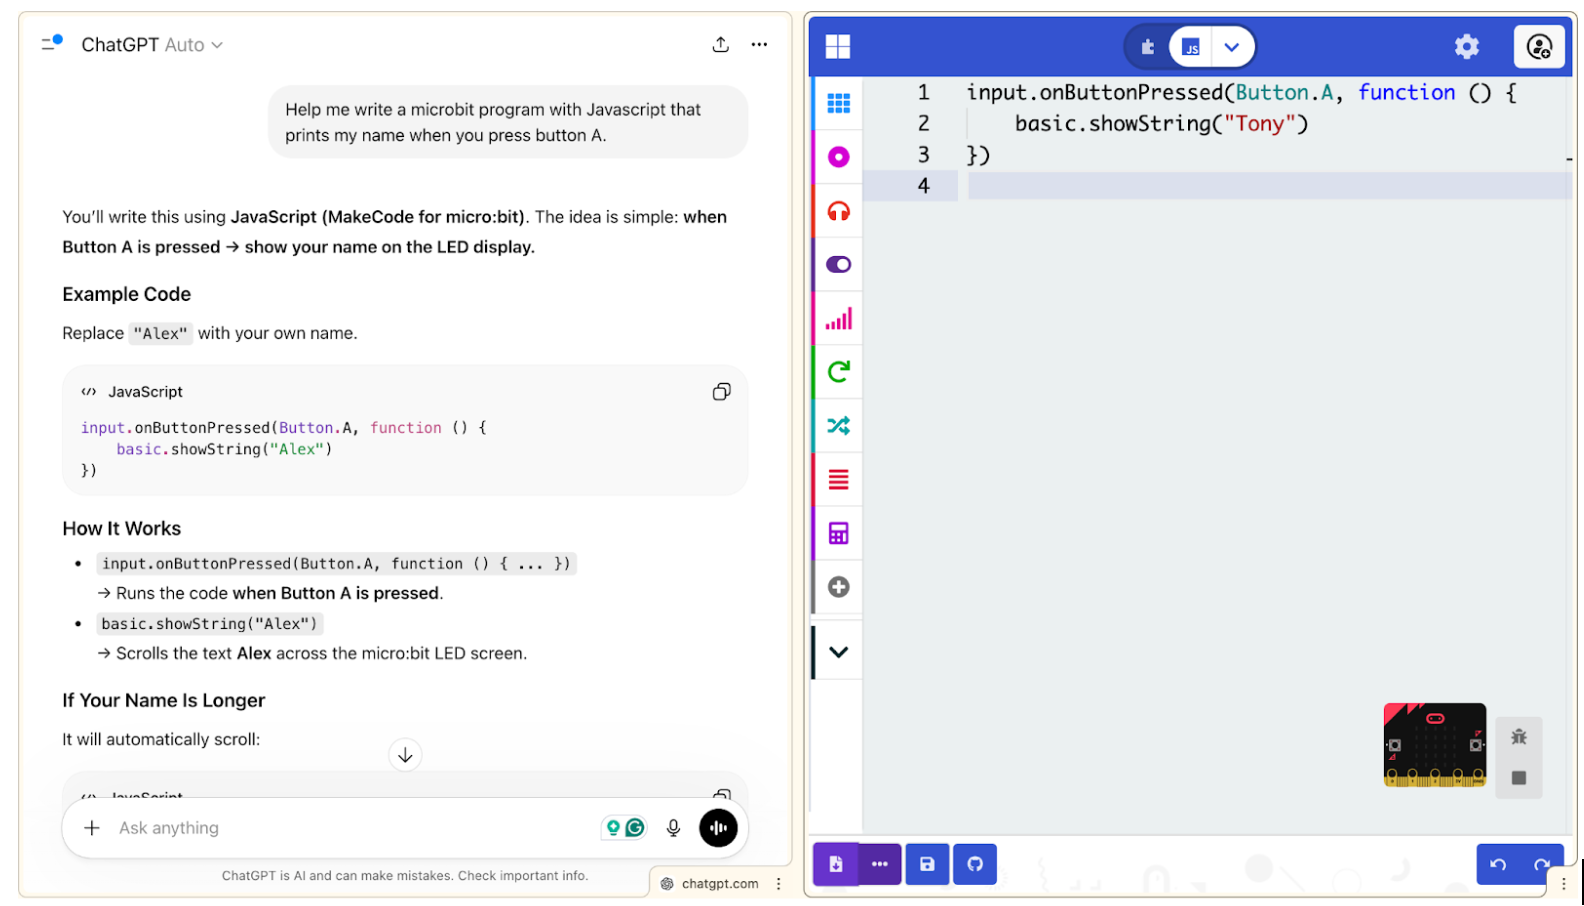This screenshot has width=1584, height=906.
Task: Click the "How It Works" heading
Action: tap(121, 529)
